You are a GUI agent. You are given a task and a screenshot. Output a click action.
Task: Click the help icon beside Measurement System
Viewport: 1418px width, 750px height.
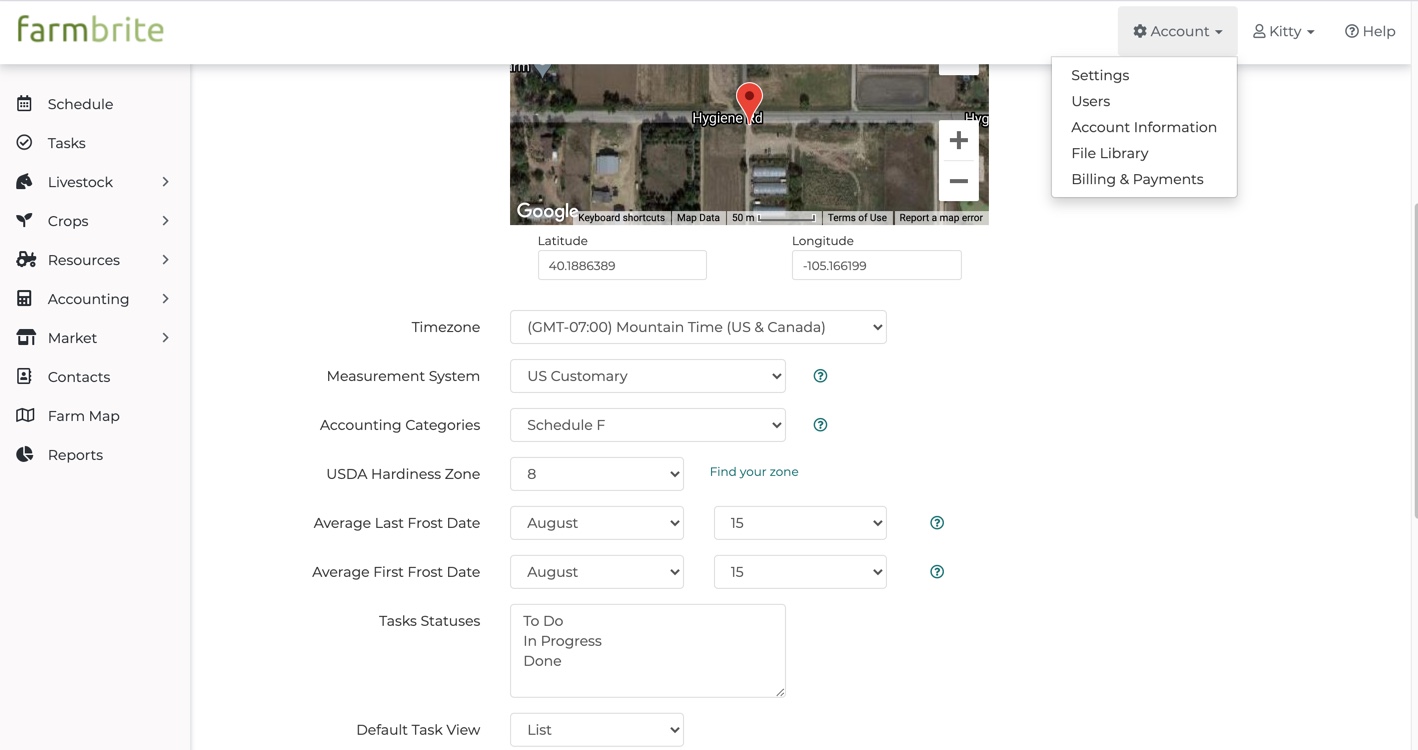[x=820, y=376]
